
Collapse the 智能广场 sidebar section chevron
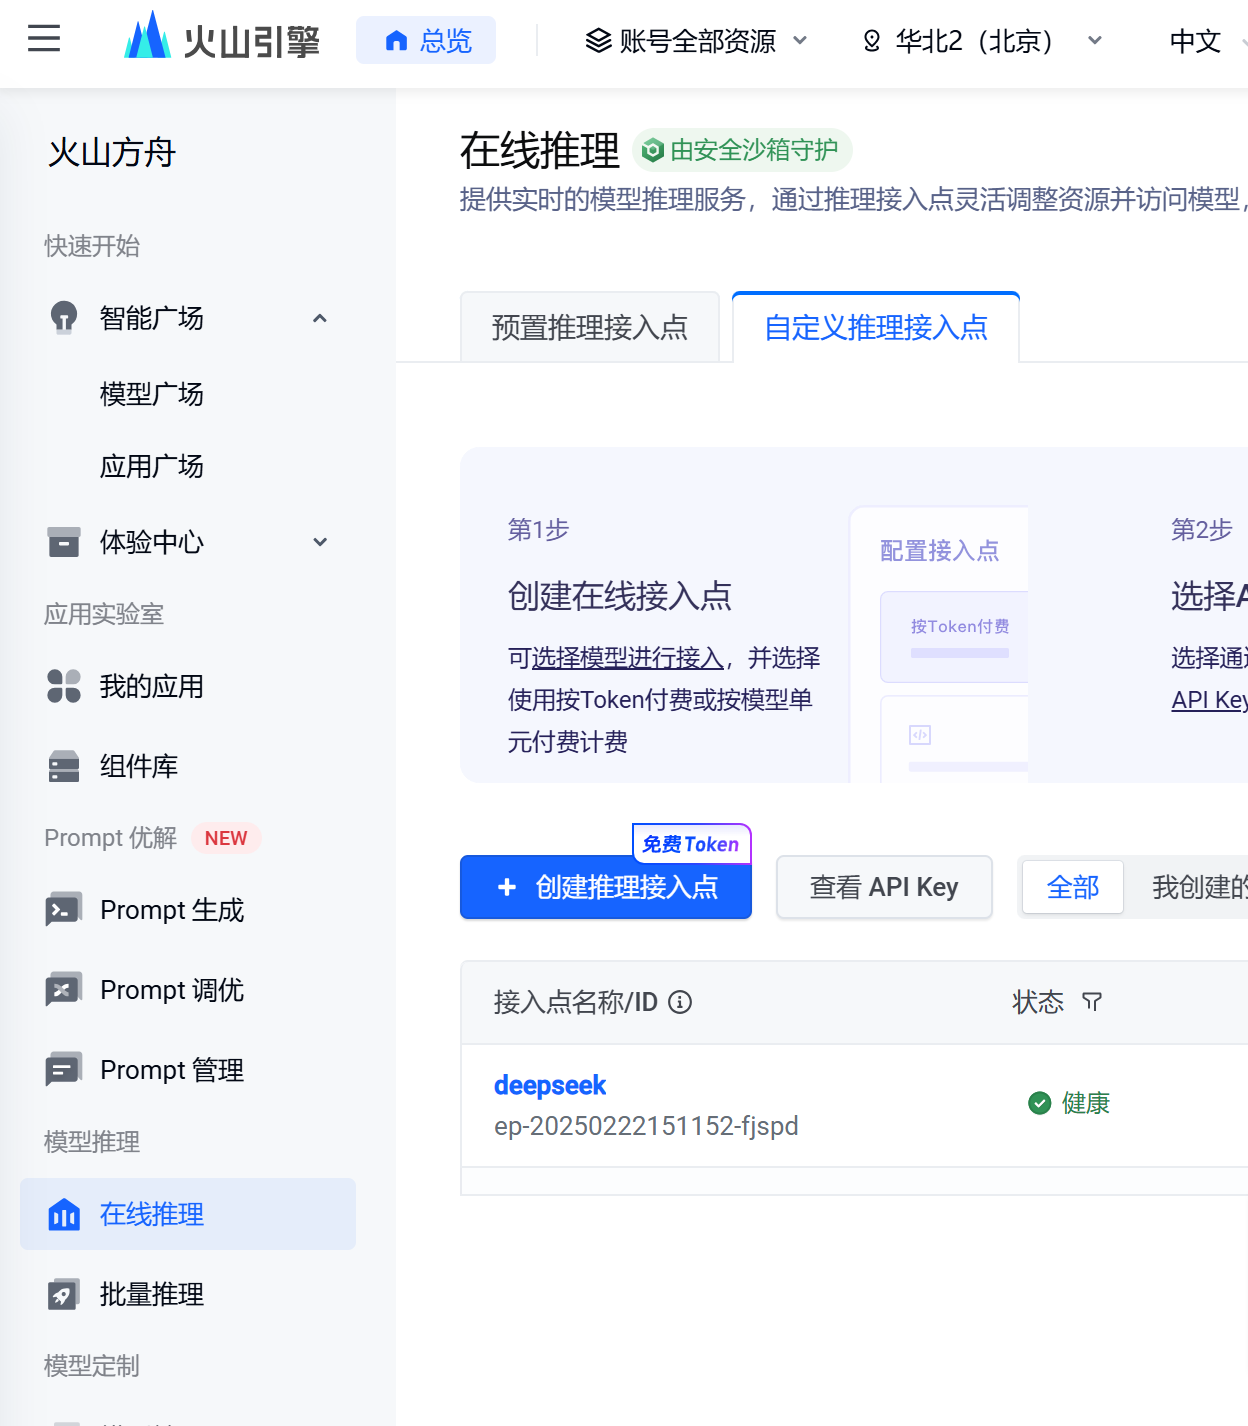click(x=320, y=318)
